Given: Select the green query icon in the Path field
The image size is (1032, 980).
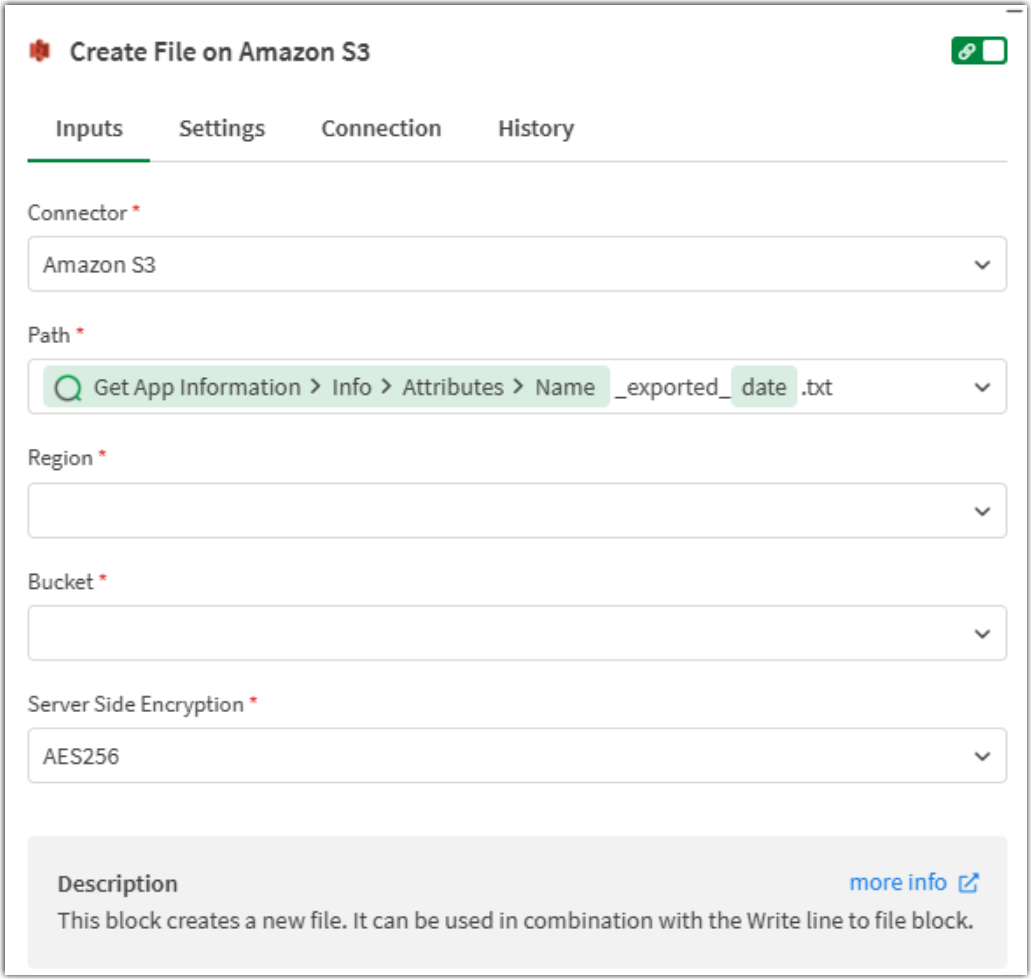Looking at the screenshot, I should tap(66, 386).
